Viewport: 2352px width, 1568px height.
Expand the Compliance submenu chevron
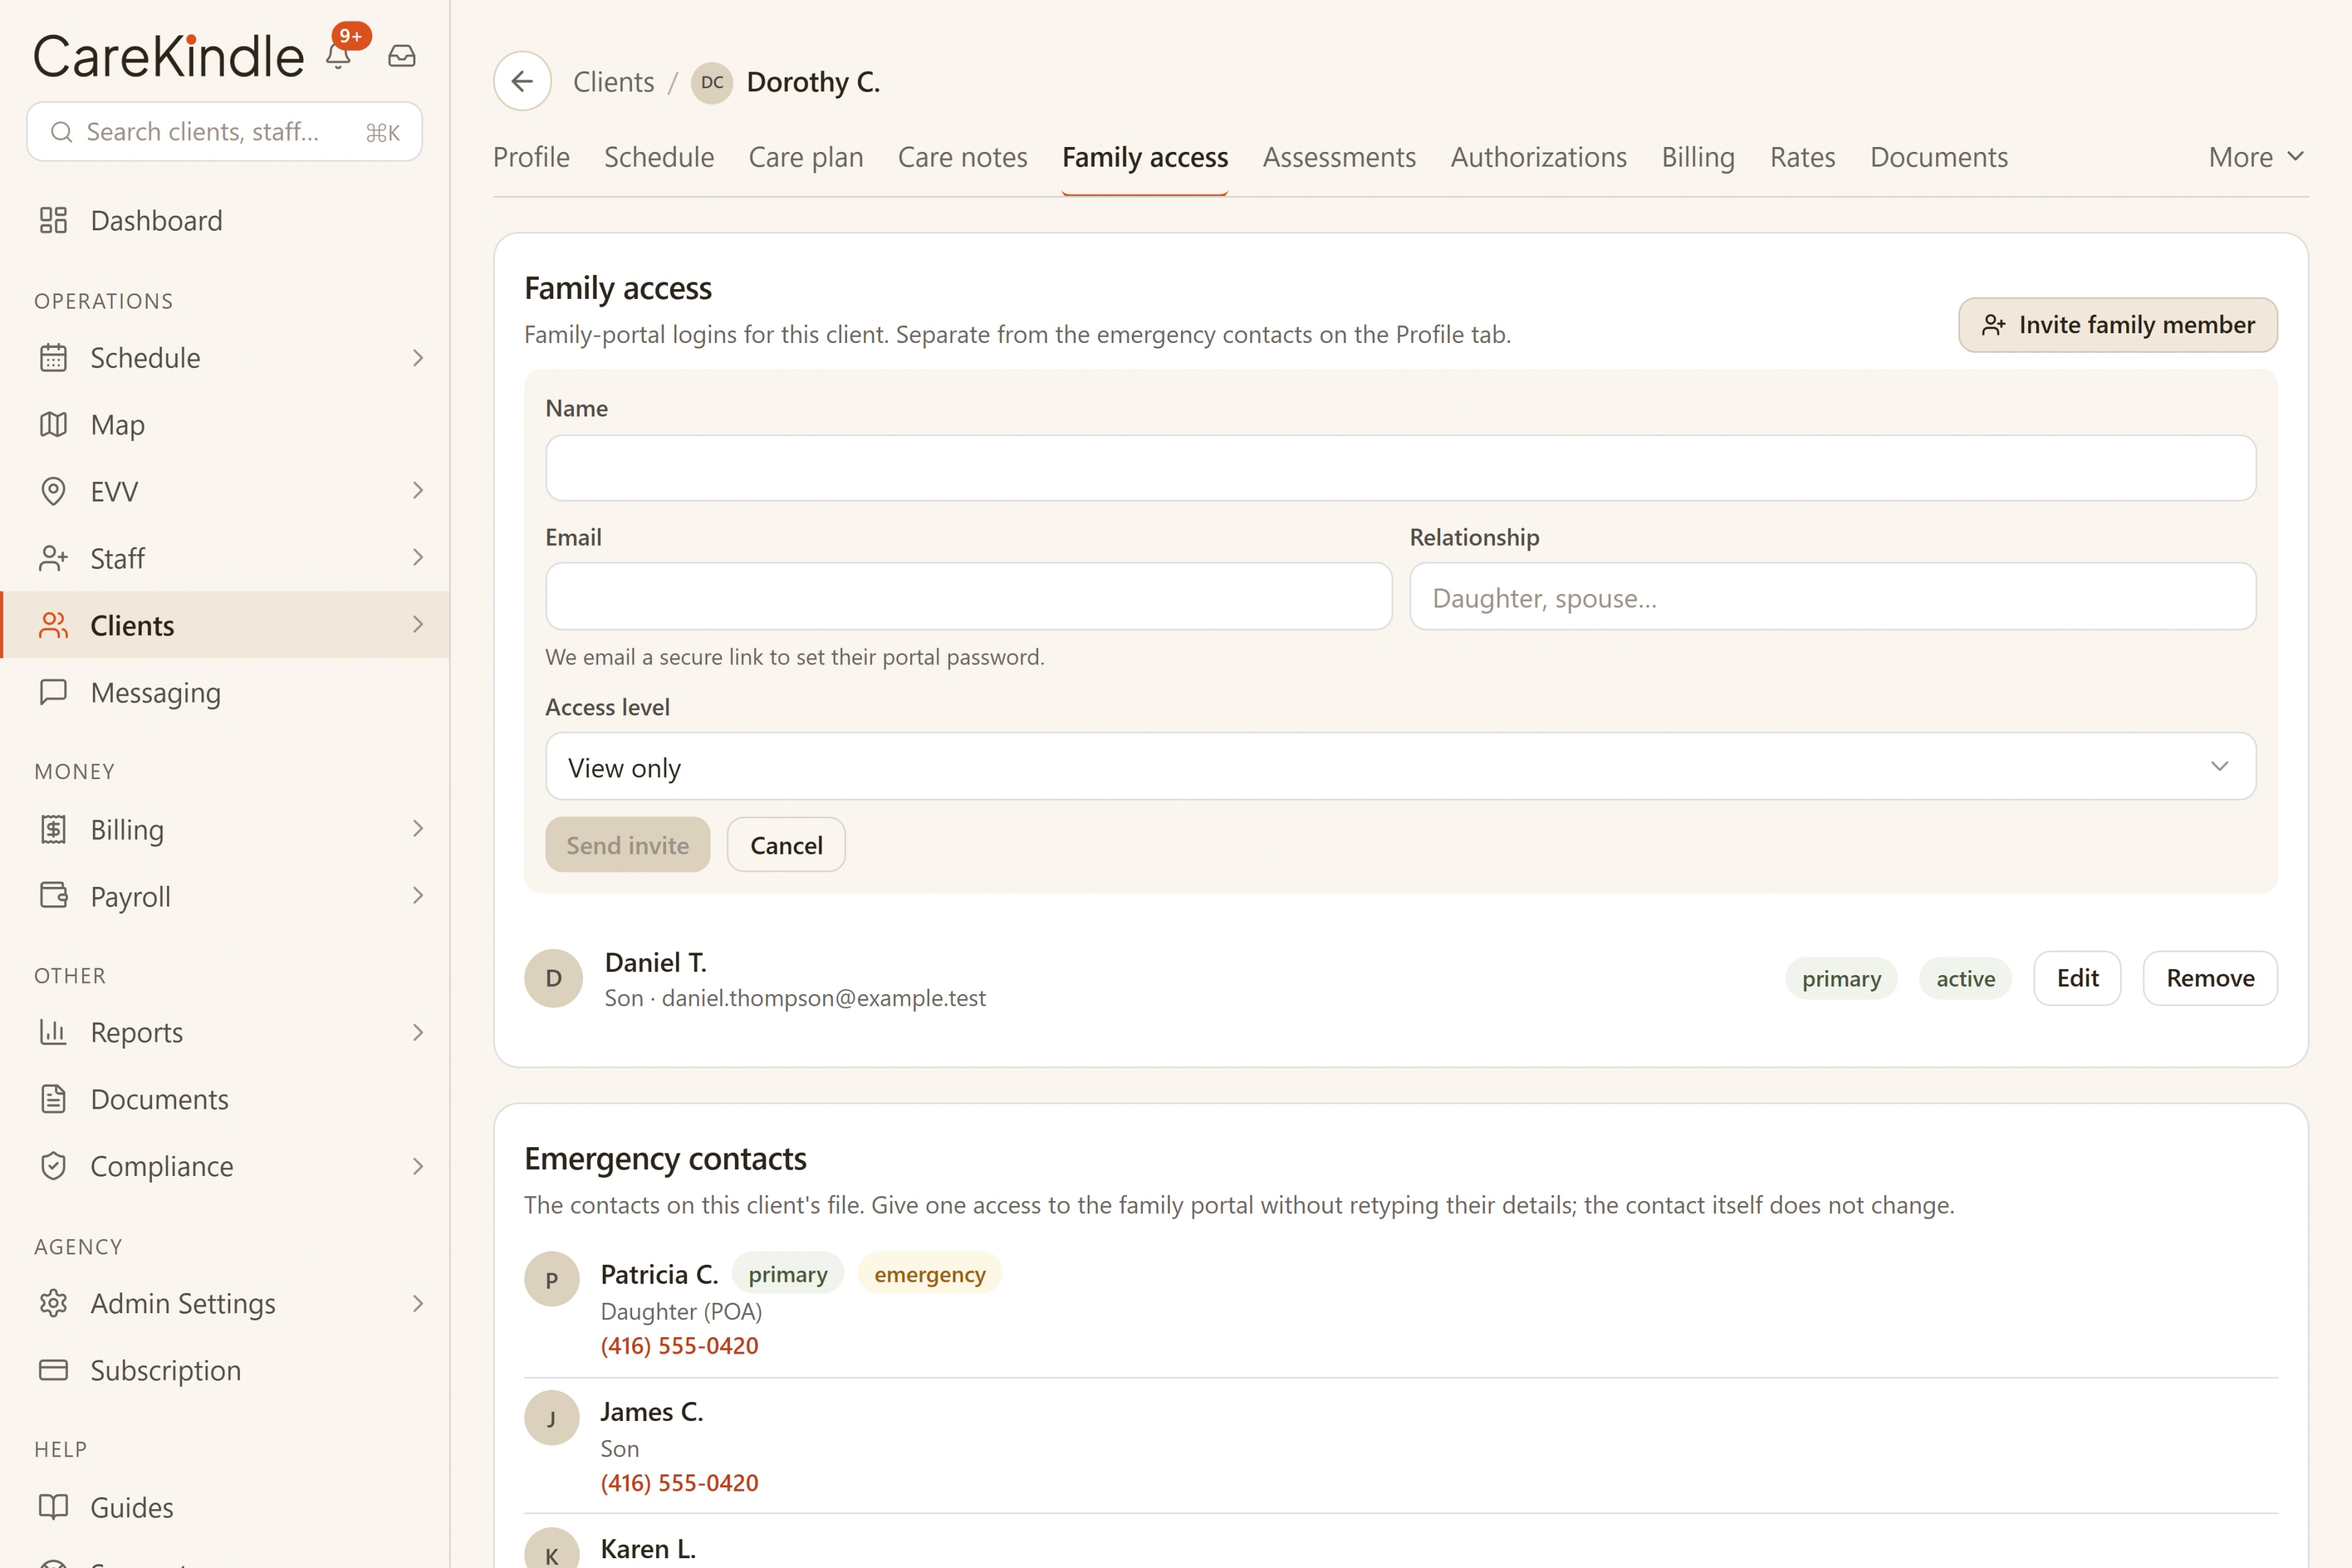click(x=418, y=1166)
